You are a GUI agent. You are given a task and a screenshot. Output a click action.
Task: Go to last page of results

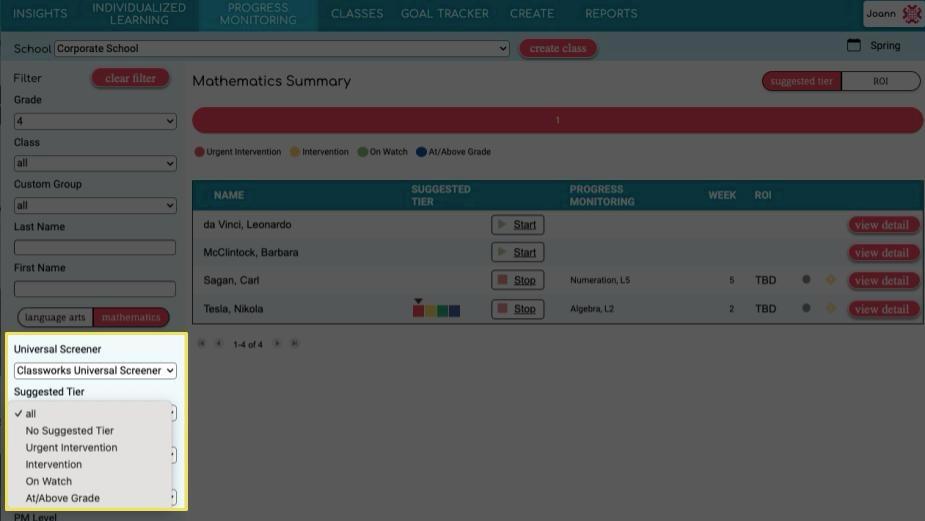click(294, 343)
